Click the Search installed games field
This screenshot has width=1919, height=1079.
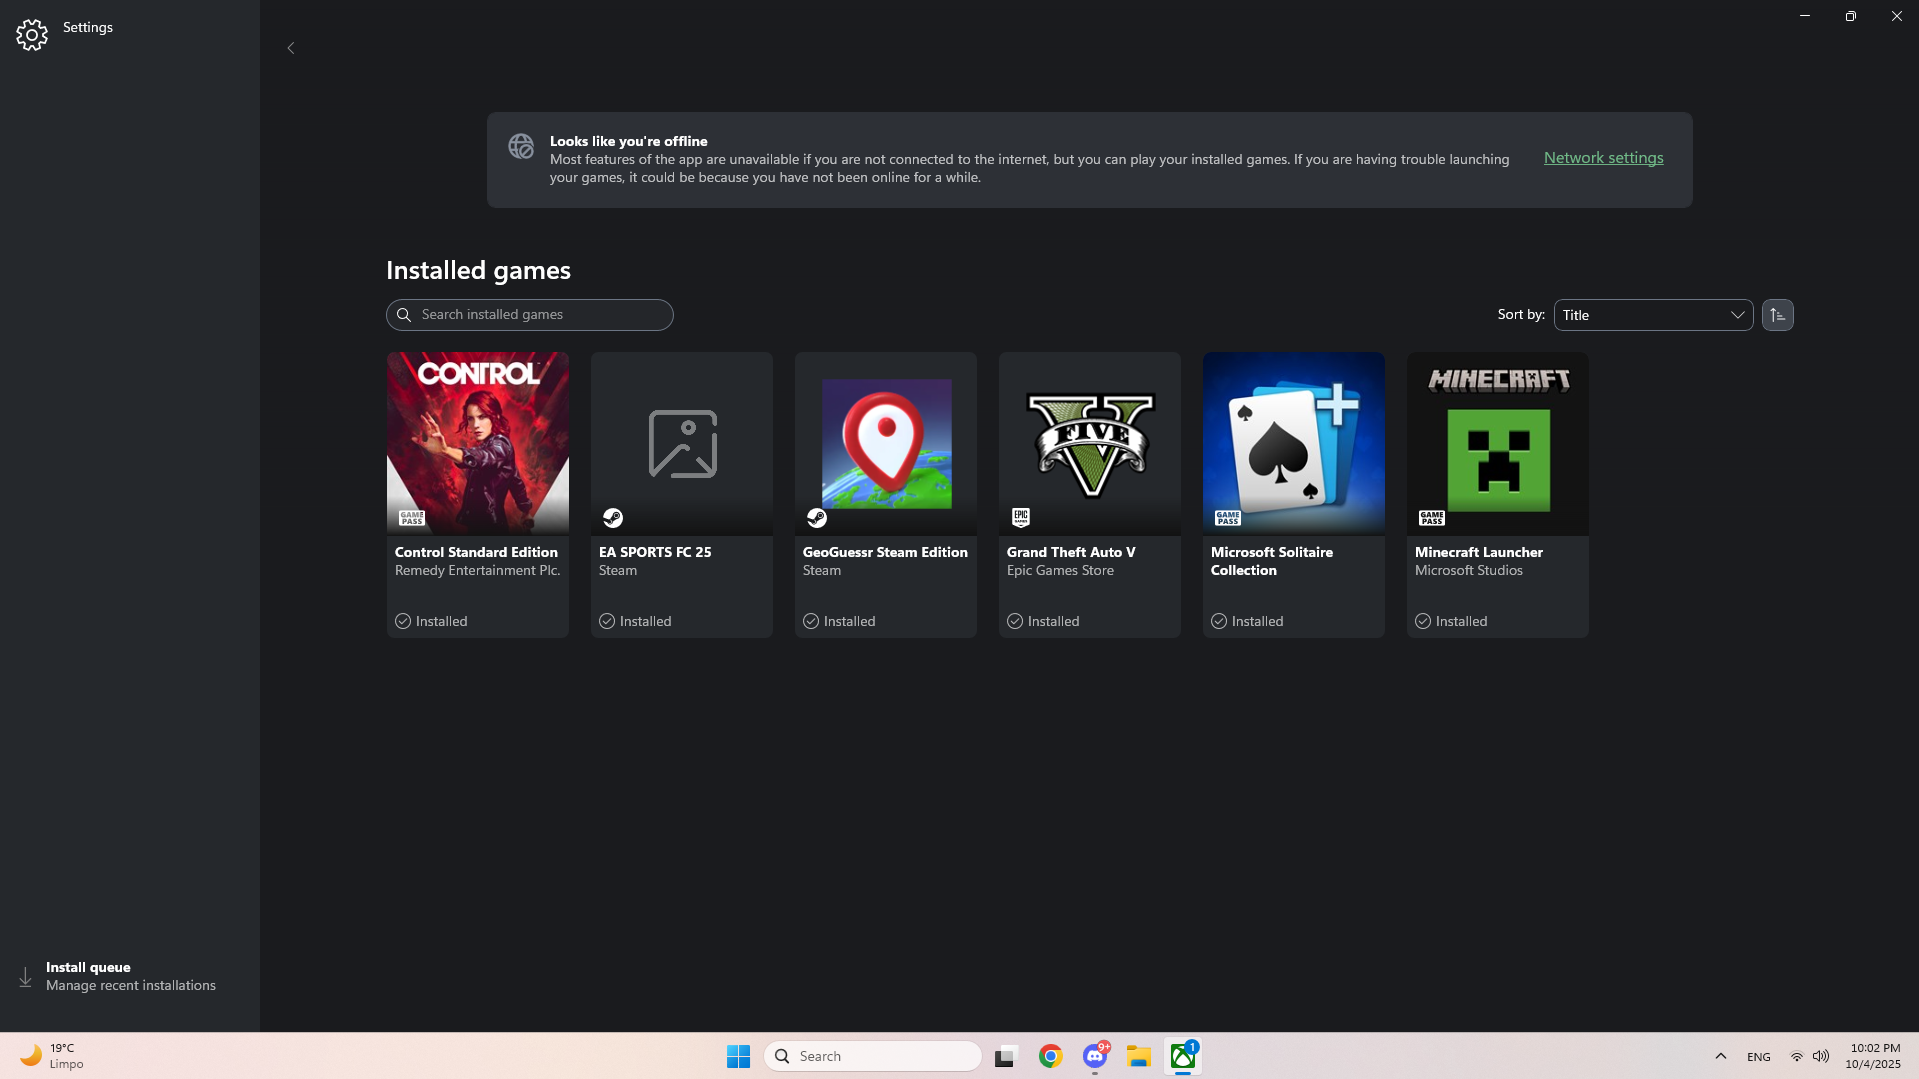coord(530,315)
